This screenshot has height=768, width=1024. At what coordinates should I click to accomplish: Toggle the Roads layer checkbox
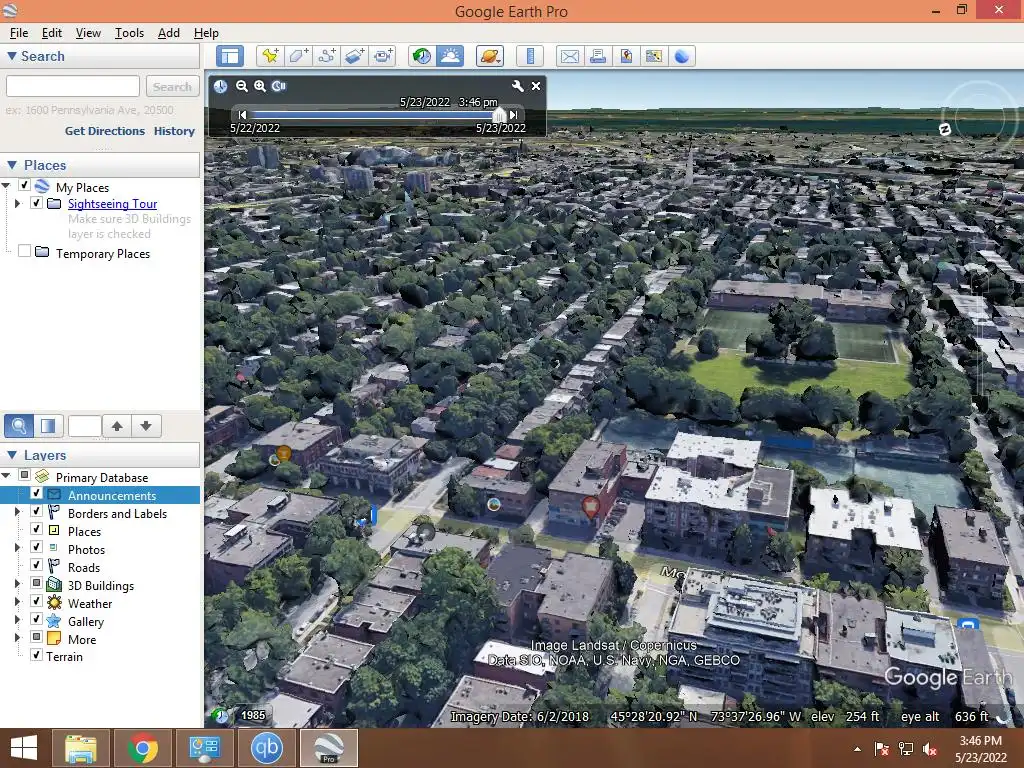tap(37, 566)
